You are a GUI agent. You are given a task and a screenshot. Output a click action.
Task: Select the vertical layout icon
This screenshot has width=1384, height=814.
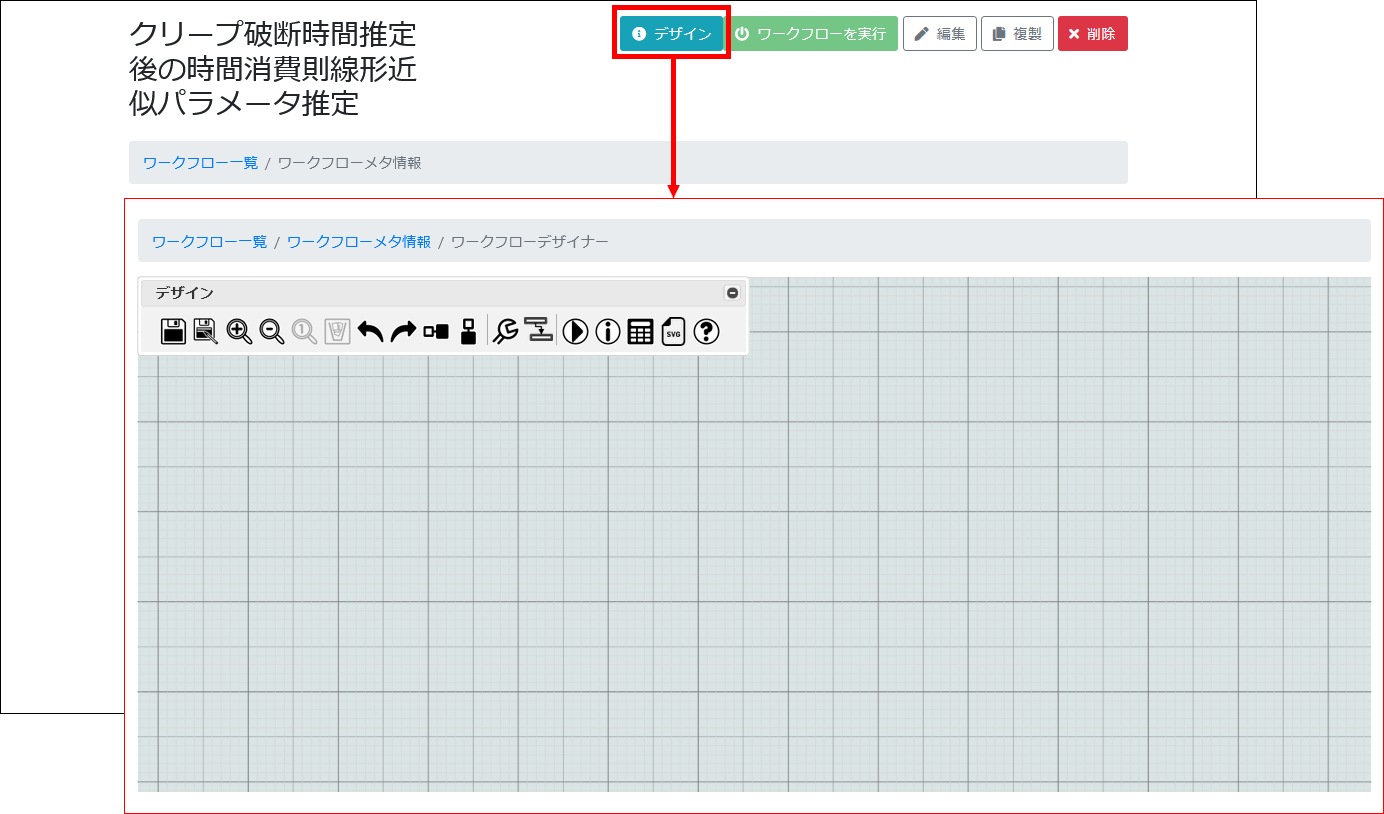[x=468, y=331]
